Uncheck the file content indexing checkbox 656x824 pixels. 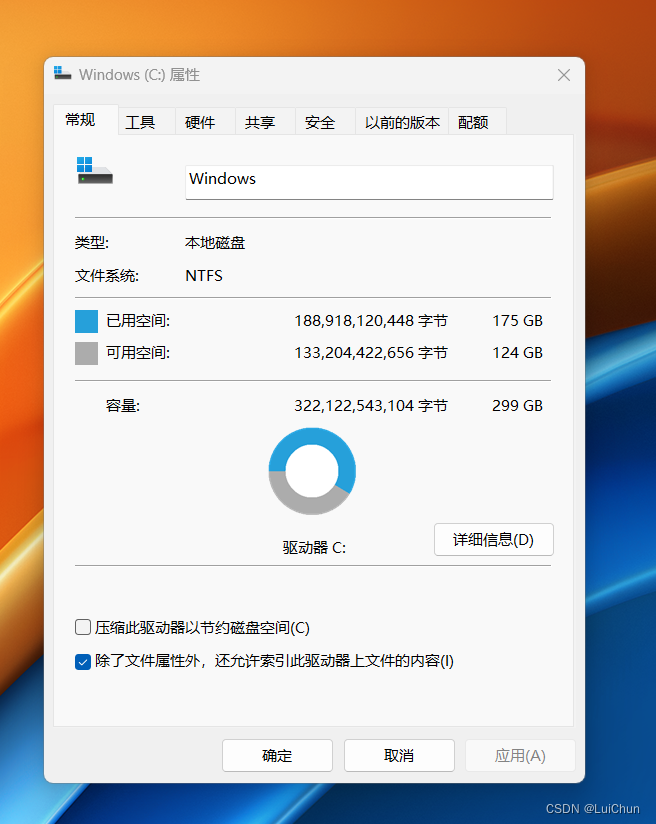(x=83, y=661)
